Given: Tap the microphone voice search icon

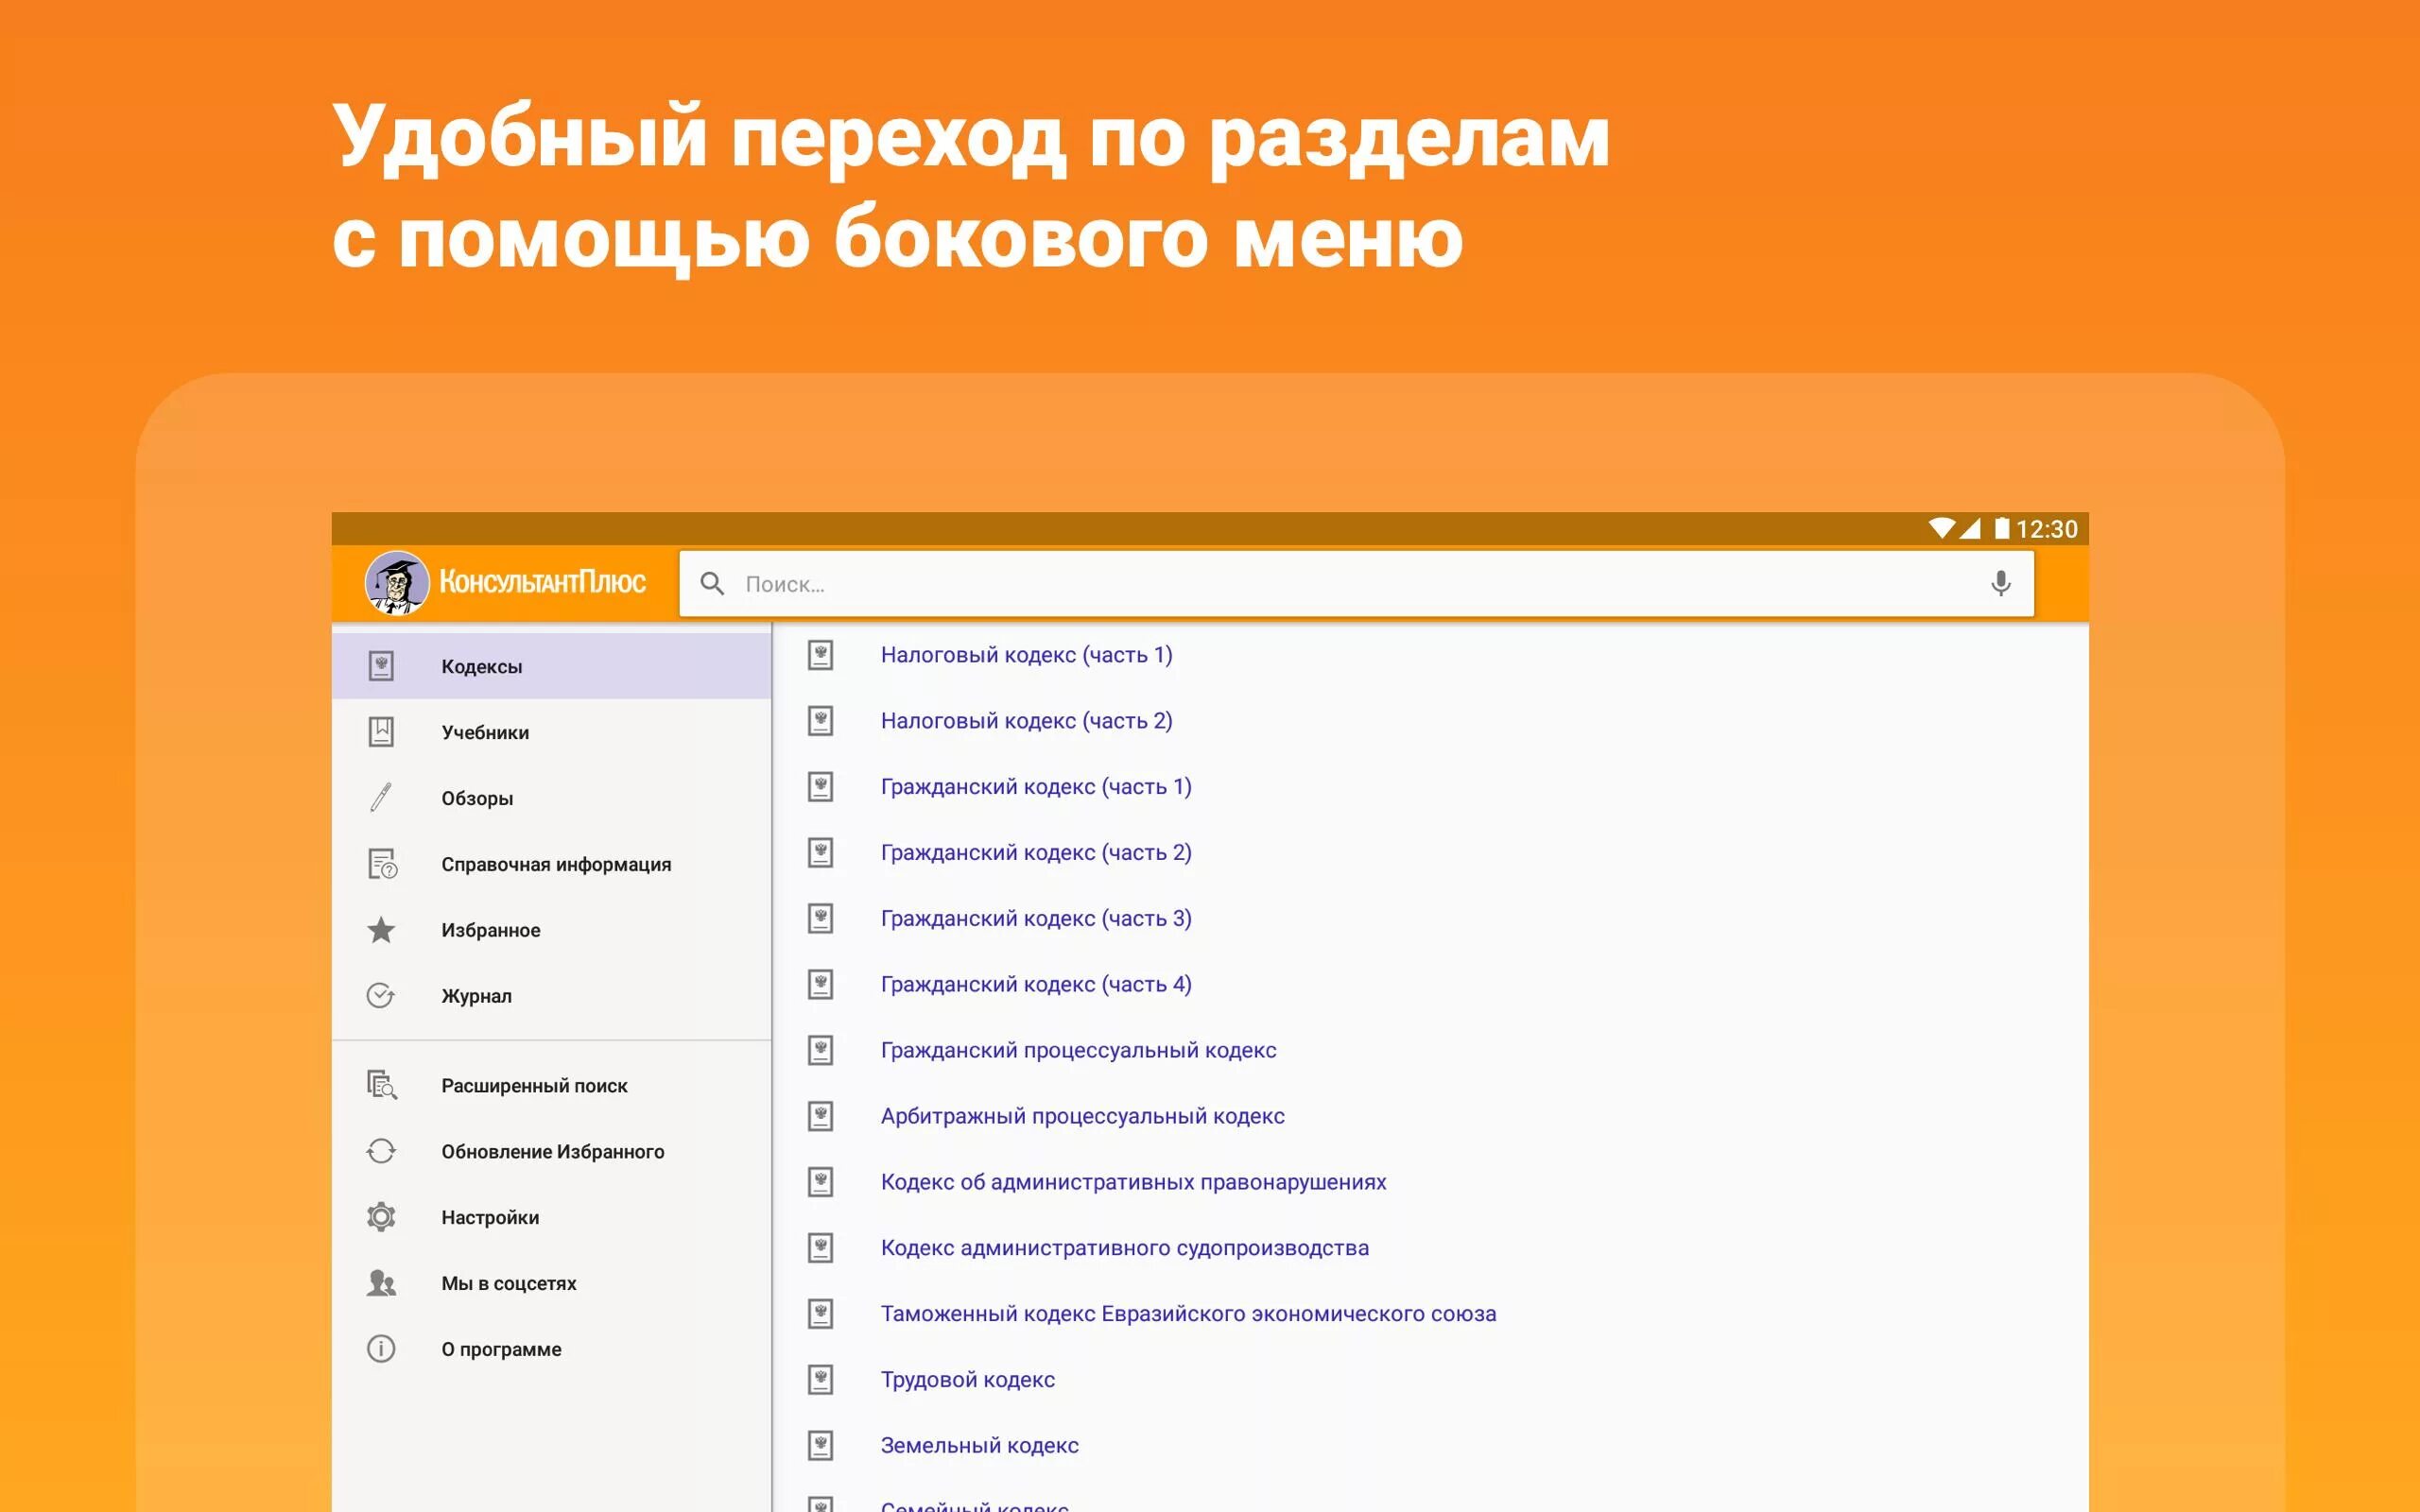Looking at the screenshot, I should pos(2000,583).
